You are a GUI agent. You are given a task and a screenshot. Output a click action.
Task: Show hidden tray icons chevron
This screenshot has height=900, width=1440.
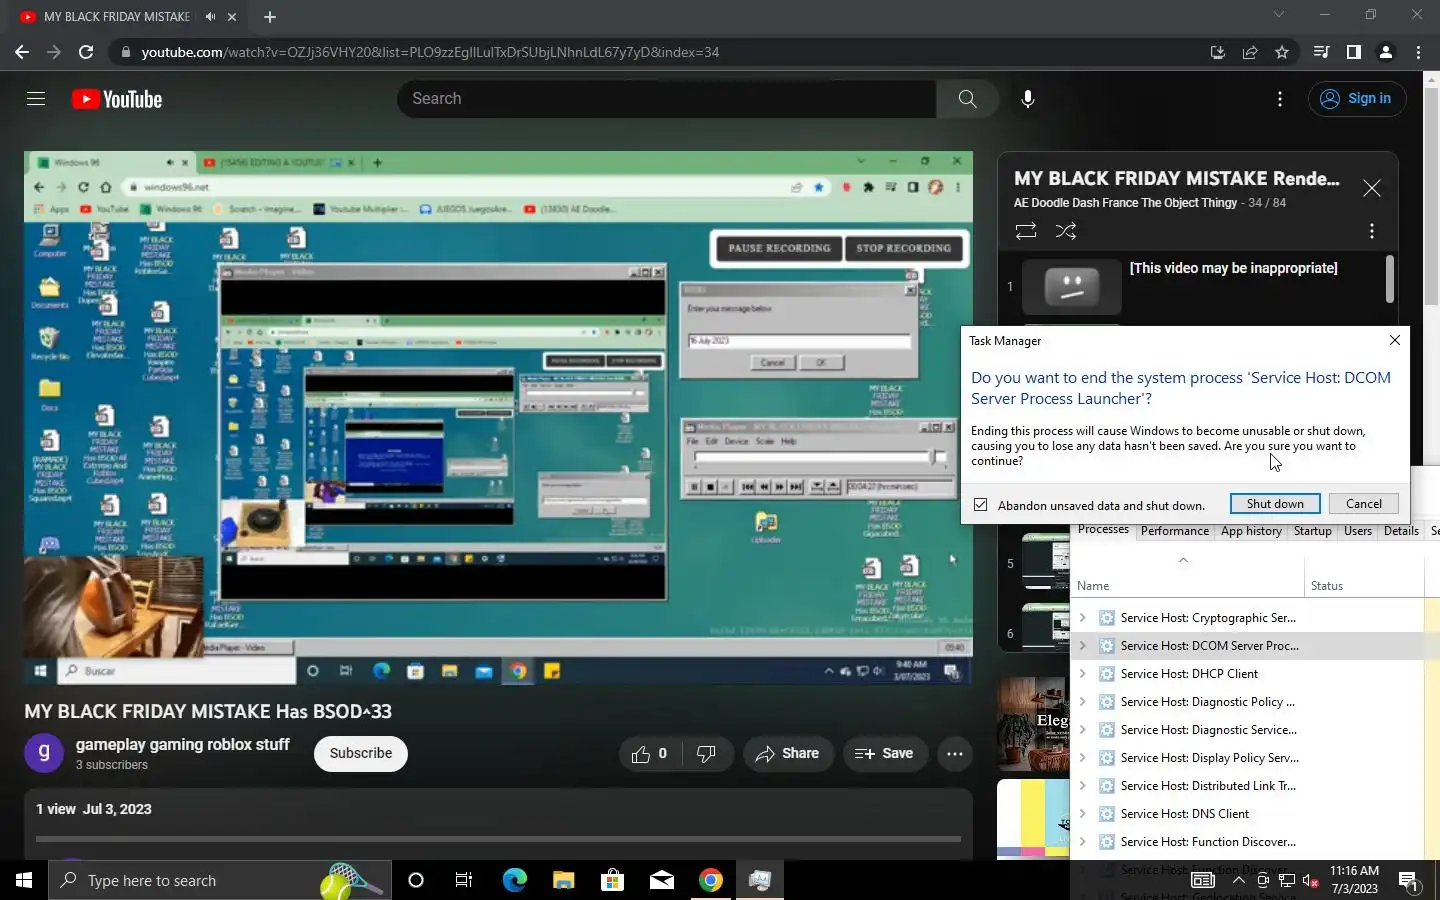pos(1238,881)
